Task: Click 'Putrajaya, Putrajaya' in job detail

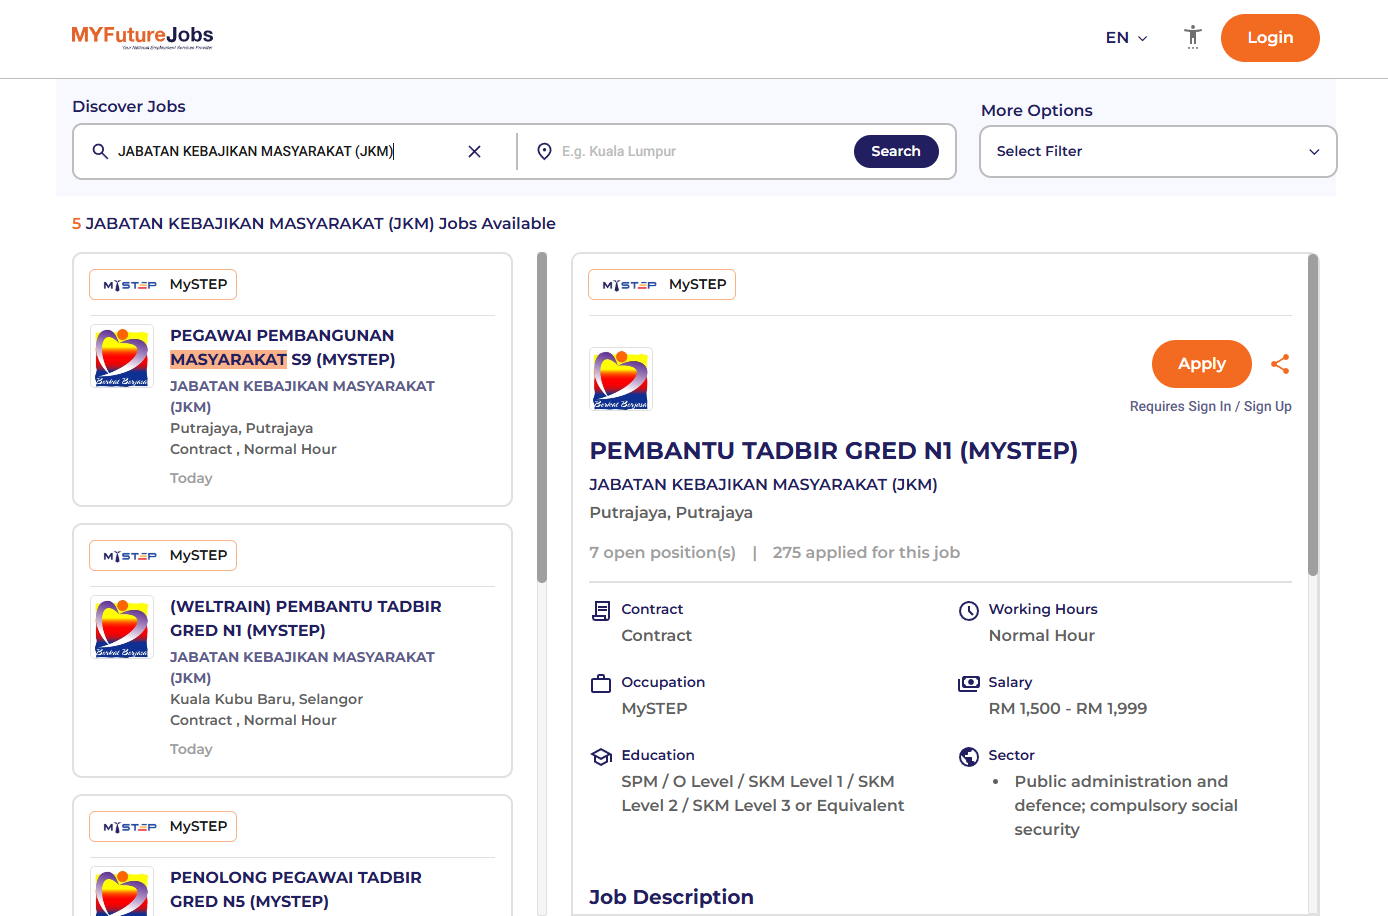Action: click(671, 513)
